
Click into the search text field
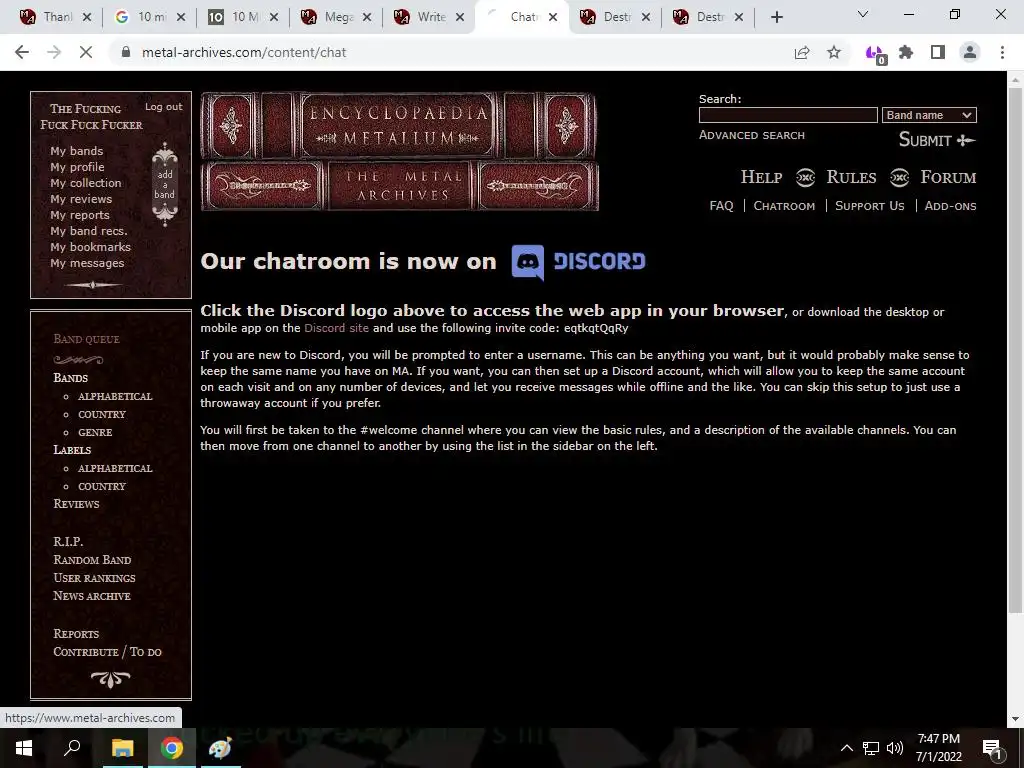click(788, 115)
